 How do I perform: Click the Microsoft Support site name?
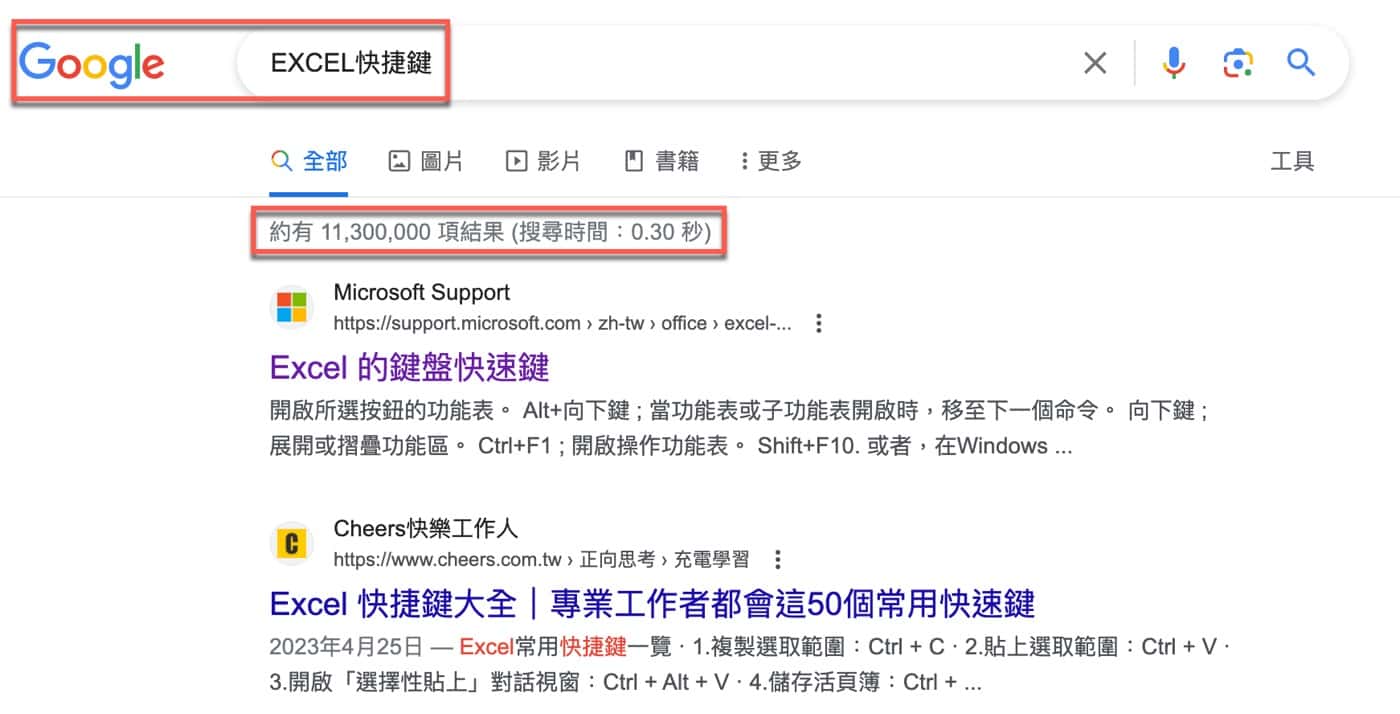(x=421, y=293)
